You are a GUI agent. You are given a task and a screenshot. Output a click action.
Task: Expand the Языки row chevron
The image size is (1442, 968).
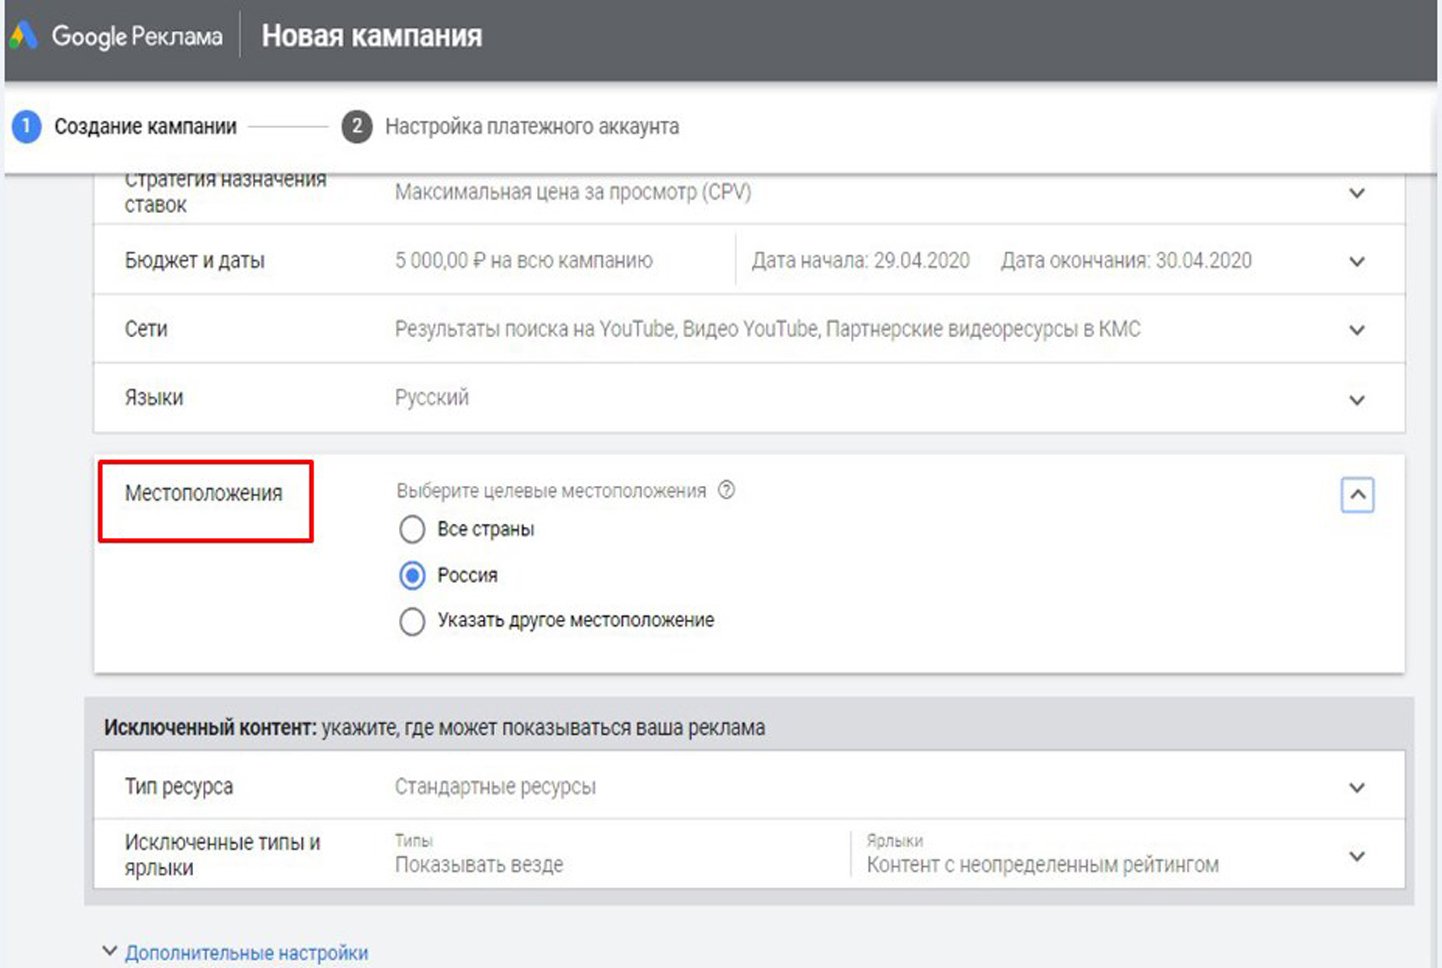1357,400
